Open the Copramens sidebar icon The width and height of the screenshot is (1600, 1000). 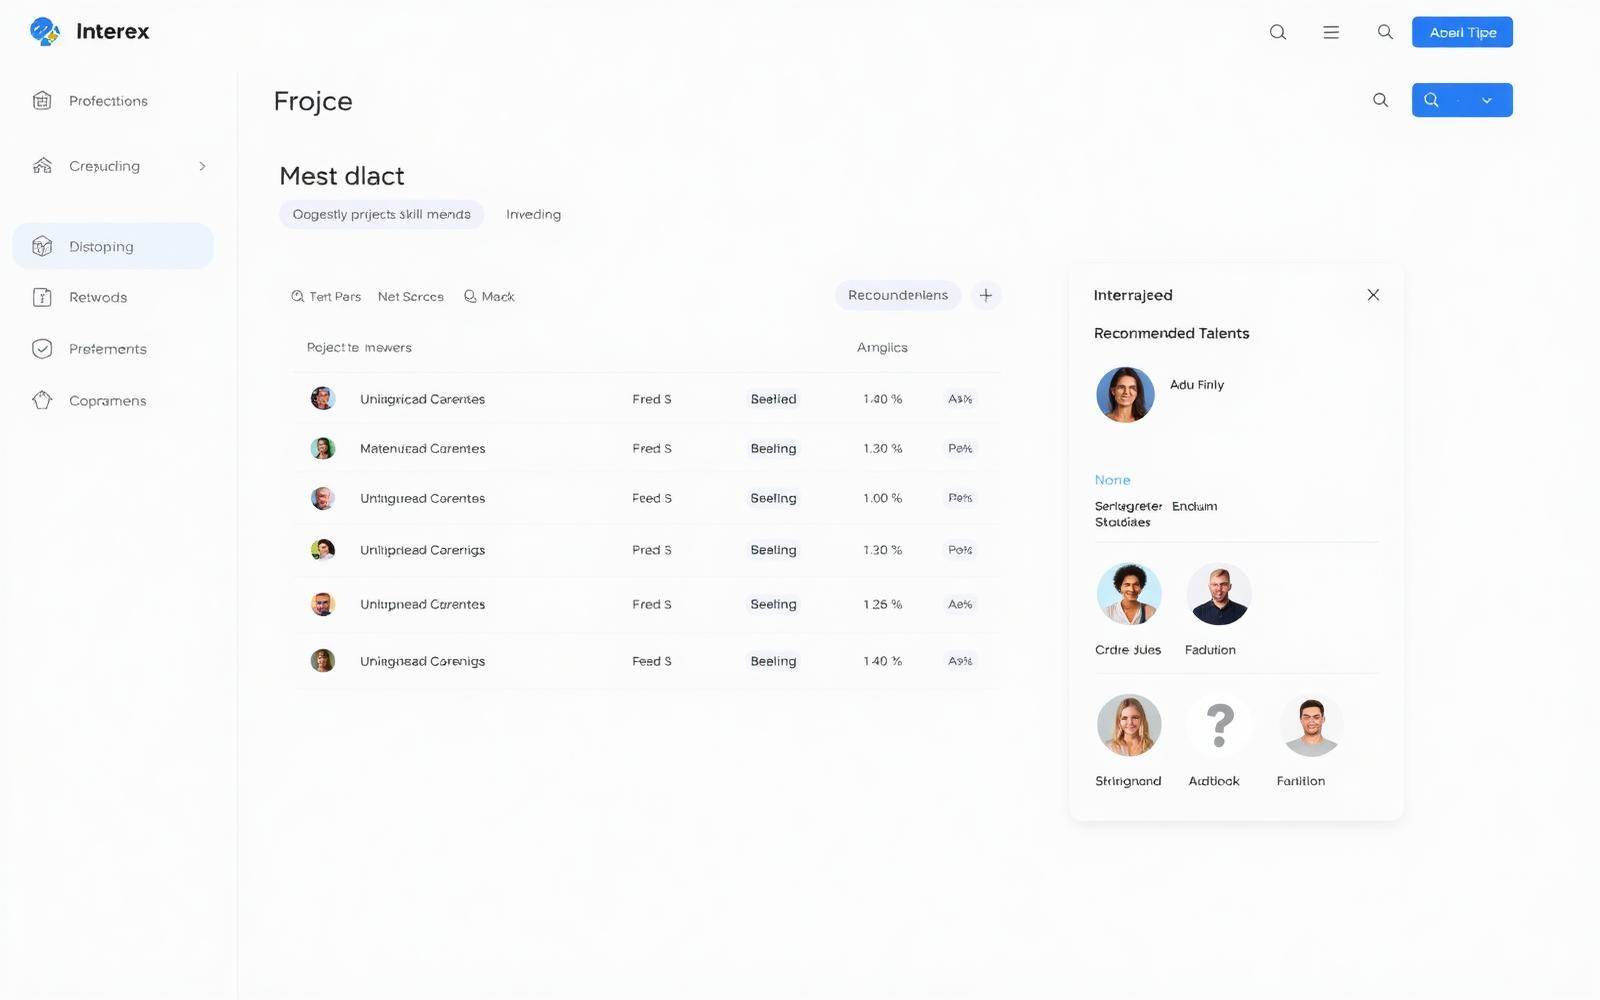pyautogui.click(x=42, y=400)
